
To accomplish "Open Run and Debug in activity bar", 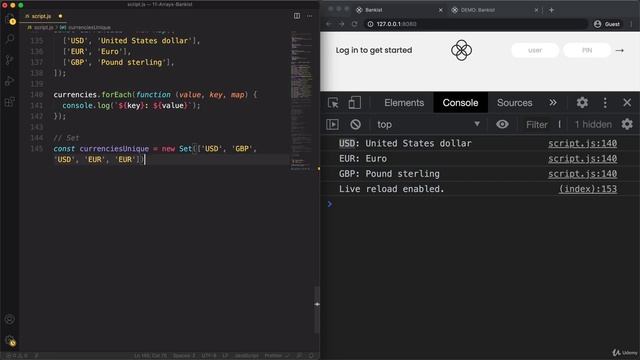I will point(10,81).
